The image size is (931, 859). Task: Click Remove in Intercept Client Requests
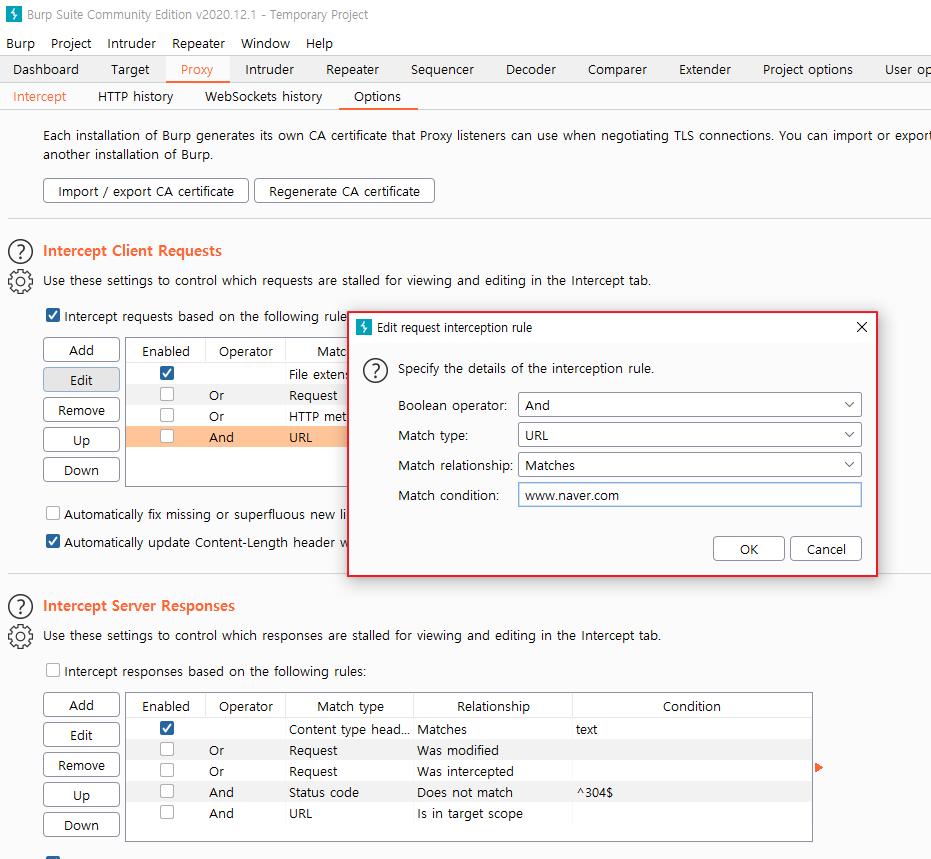[x=81, y=410]
